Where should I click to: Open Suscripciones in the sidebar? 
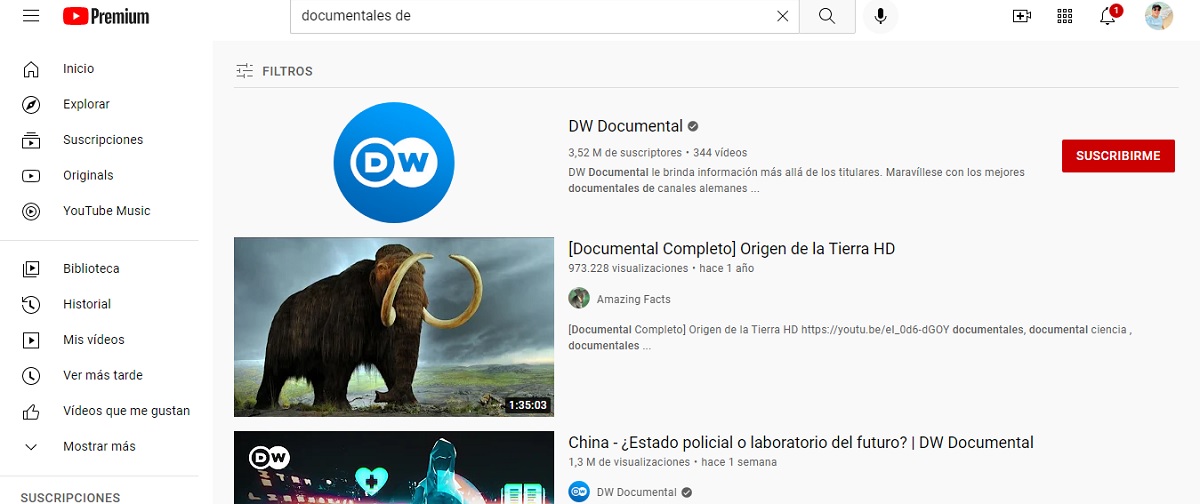(x=102, y=140)
